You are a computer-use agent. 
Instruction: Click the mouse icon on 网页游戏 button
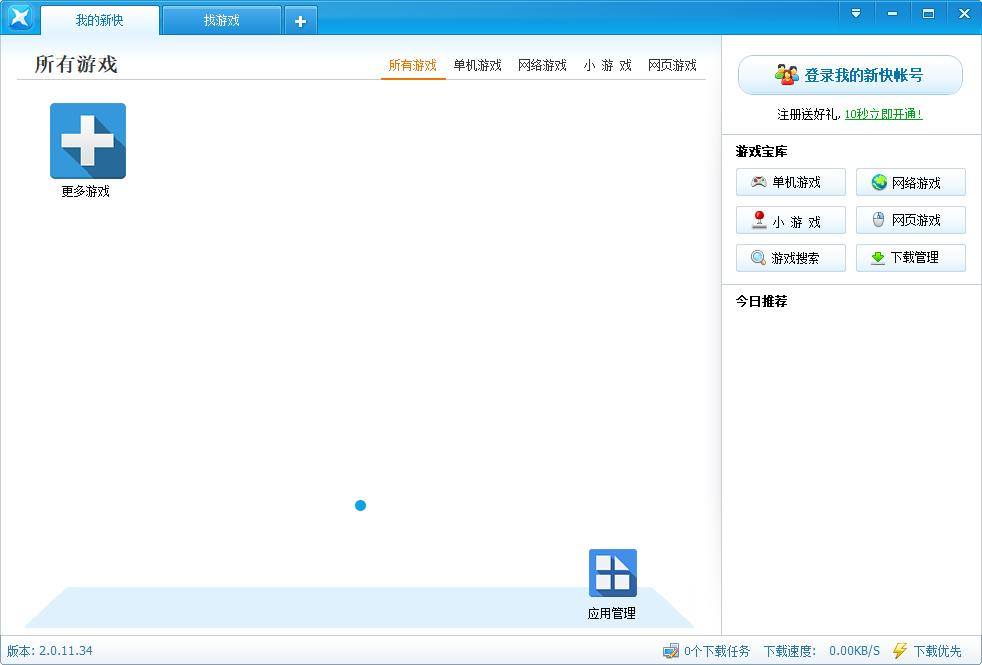(x=880, y=220)
